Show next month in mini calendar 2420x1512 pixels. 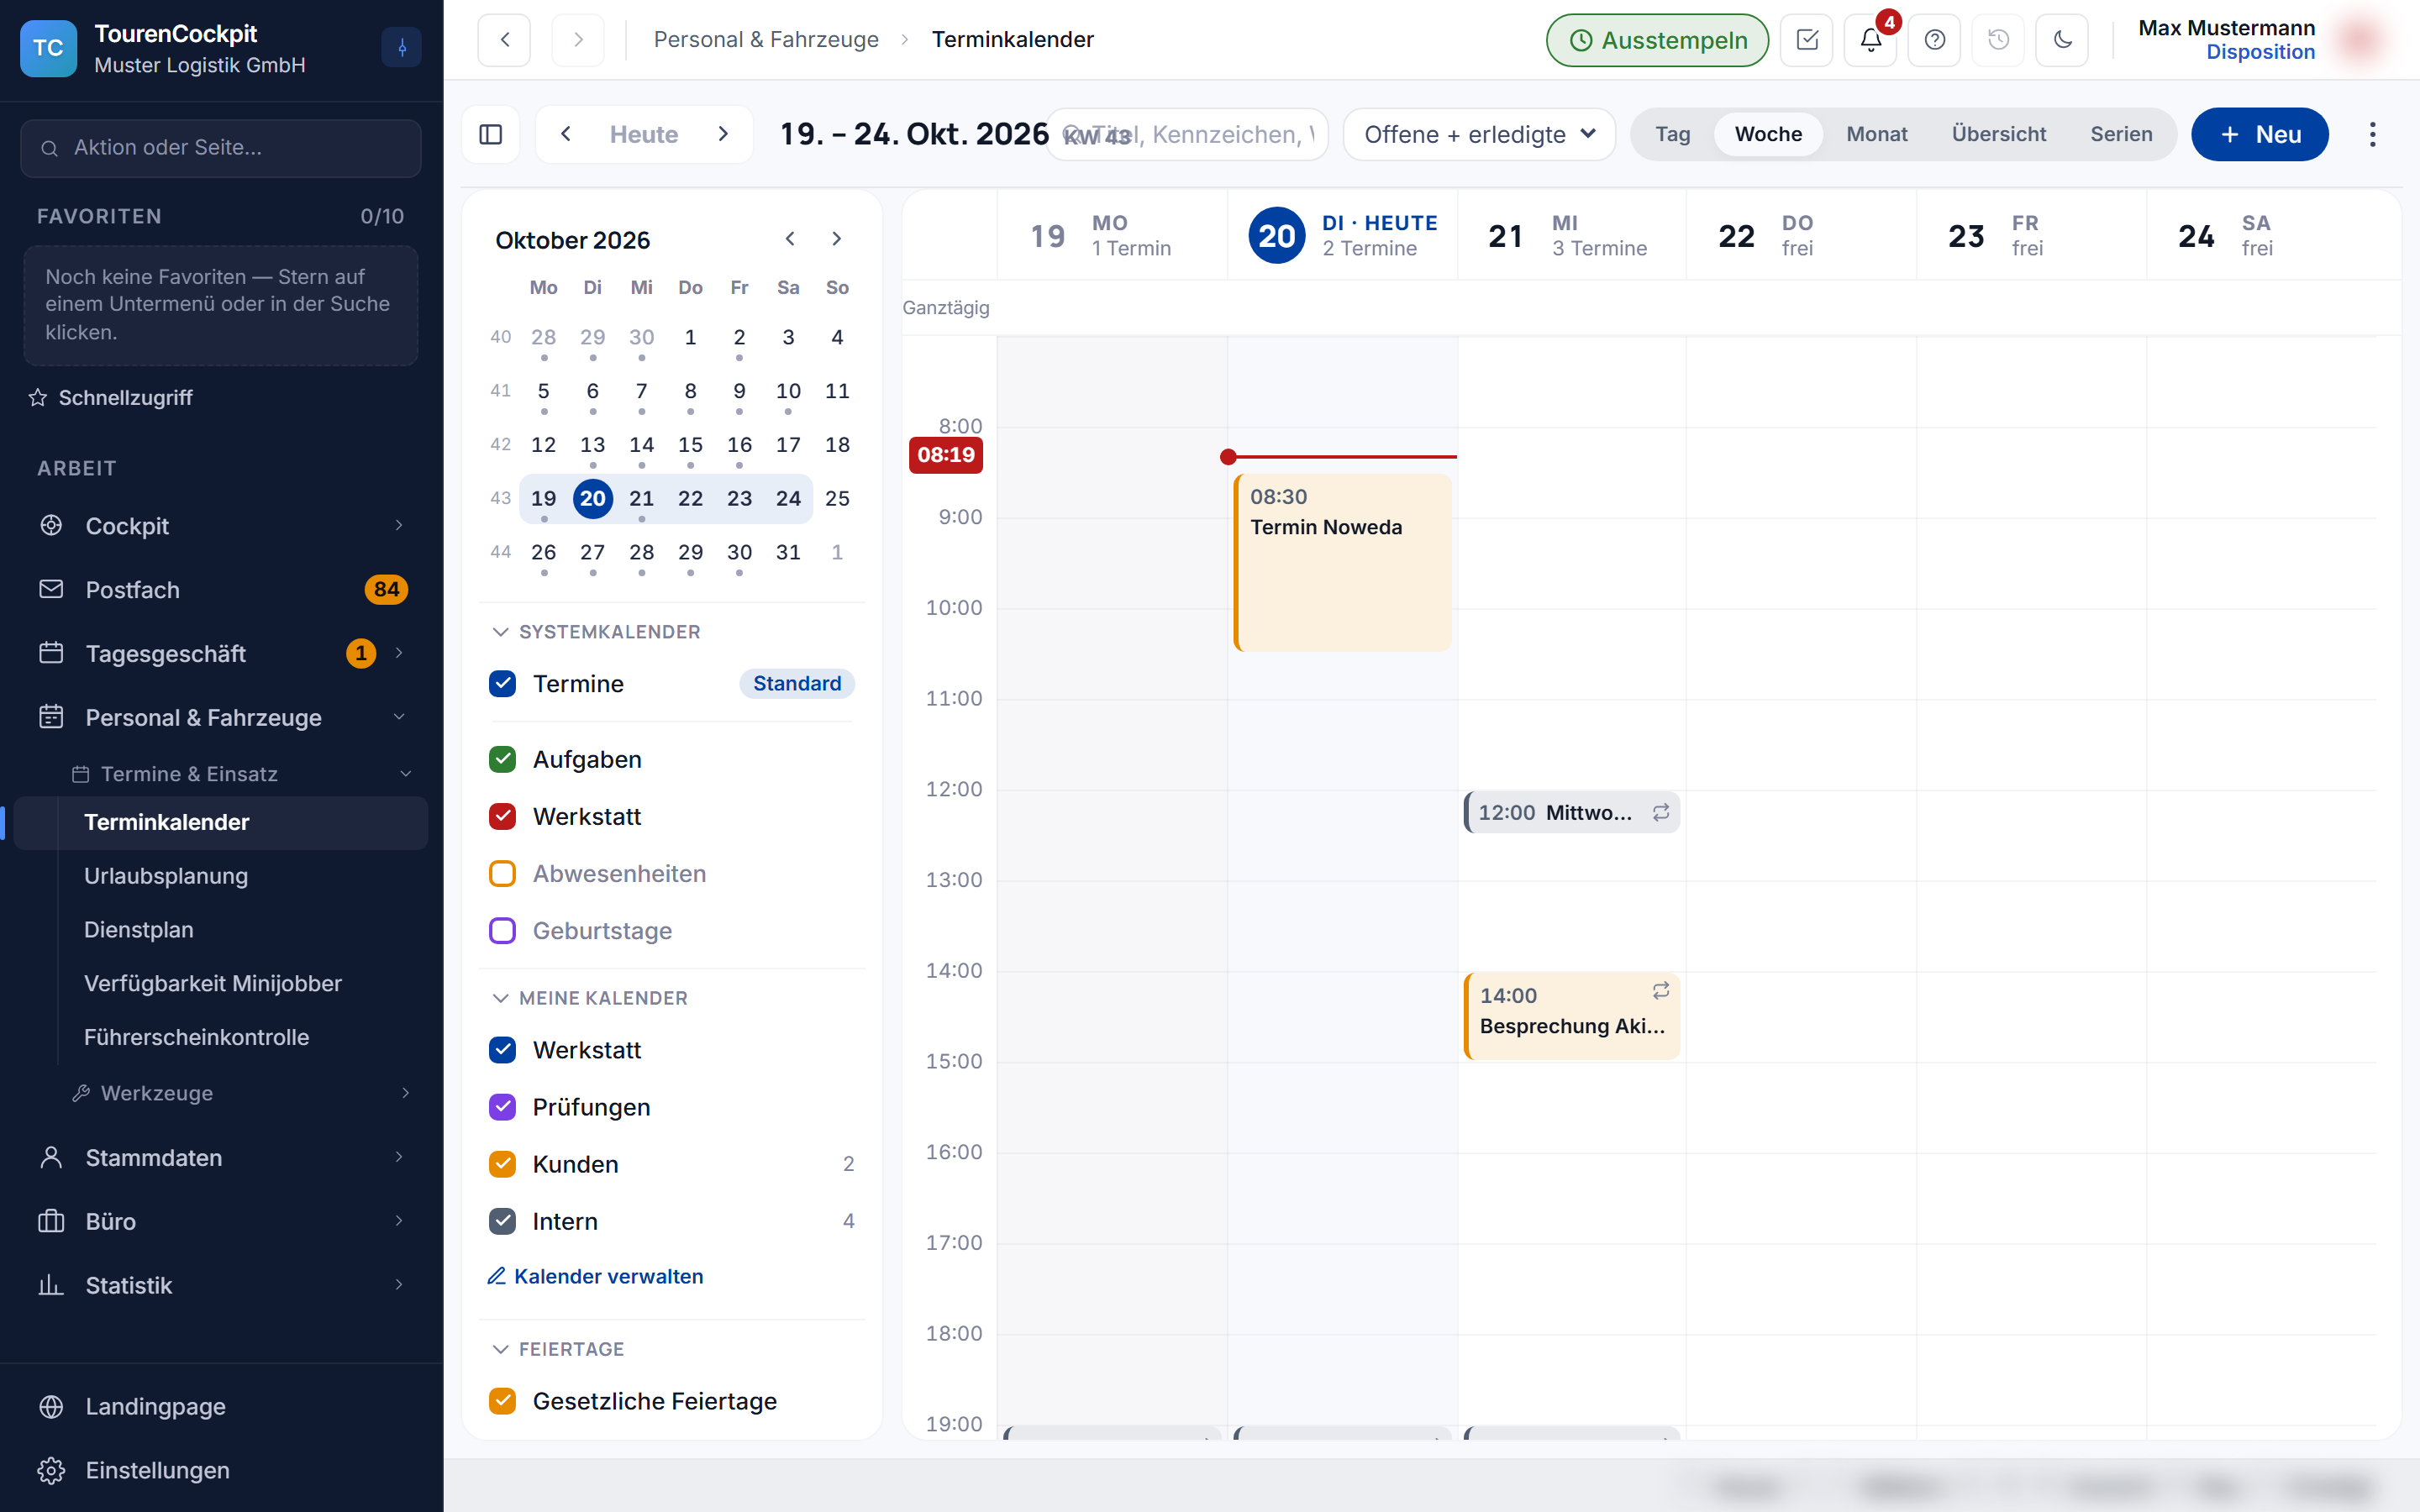(837, 239)
